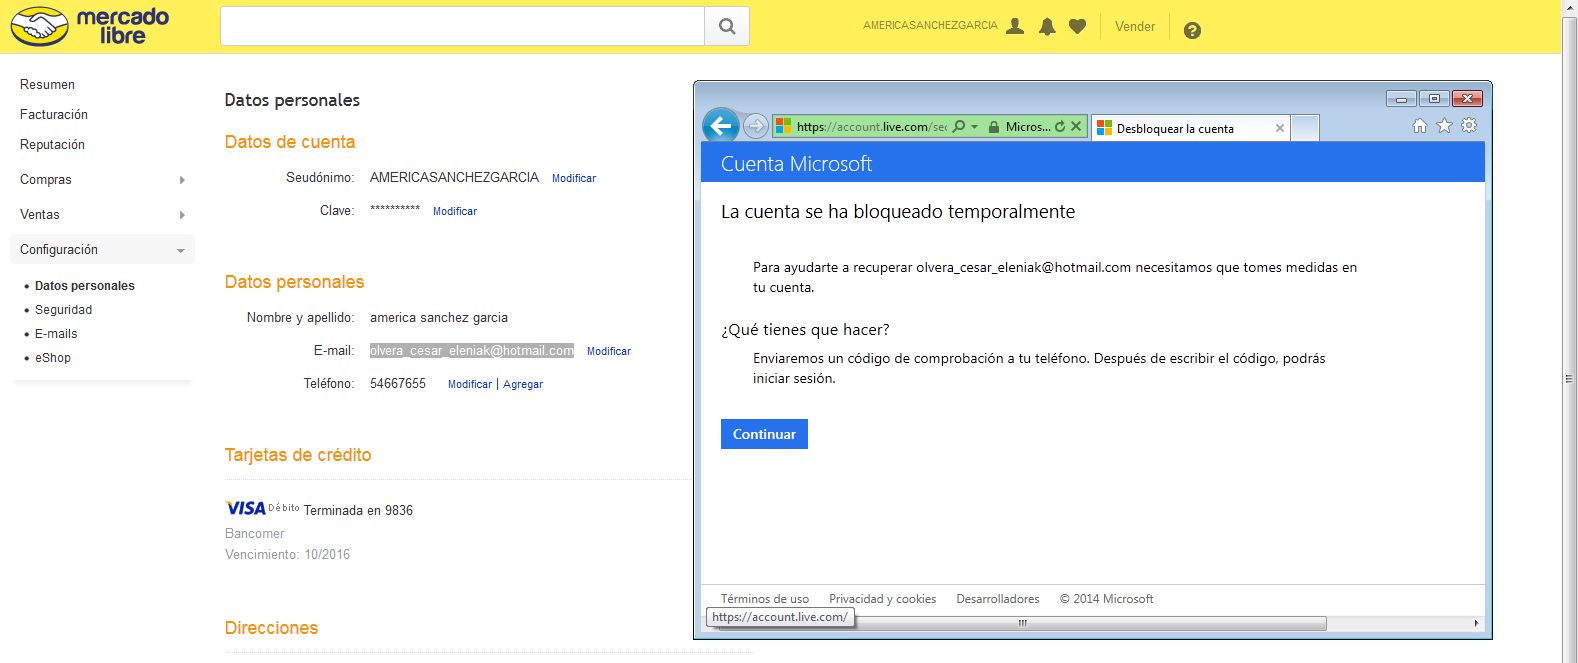Click the browser back arrow button

pos(721,126)
